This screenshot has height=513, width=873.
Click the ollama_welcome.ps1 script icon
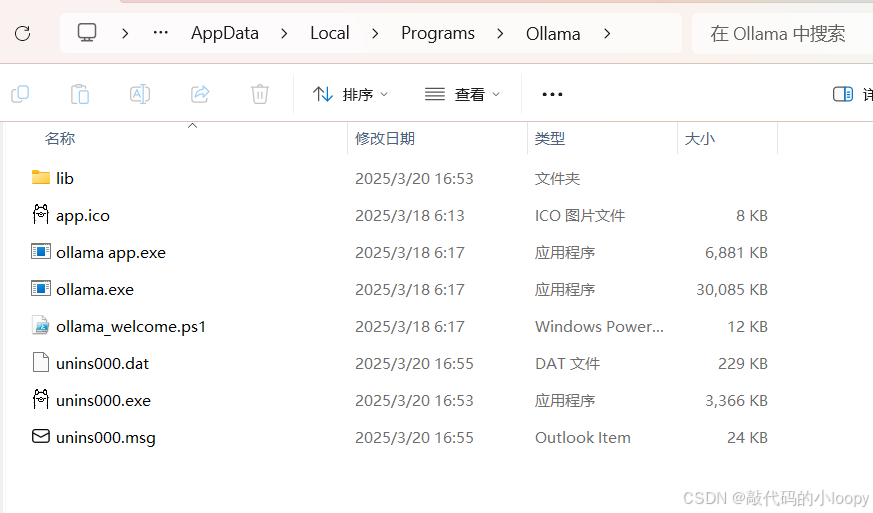point(41,325)
